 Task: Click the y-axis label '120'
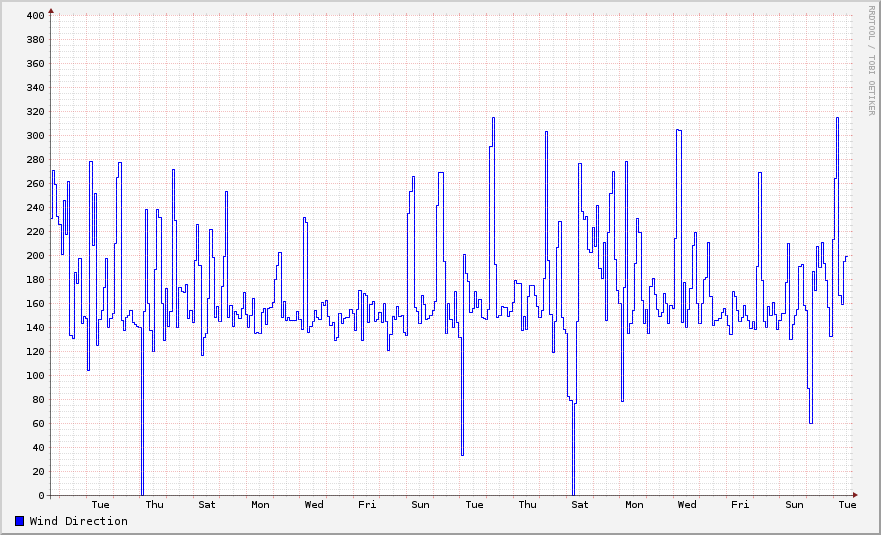tap(35, 352)
